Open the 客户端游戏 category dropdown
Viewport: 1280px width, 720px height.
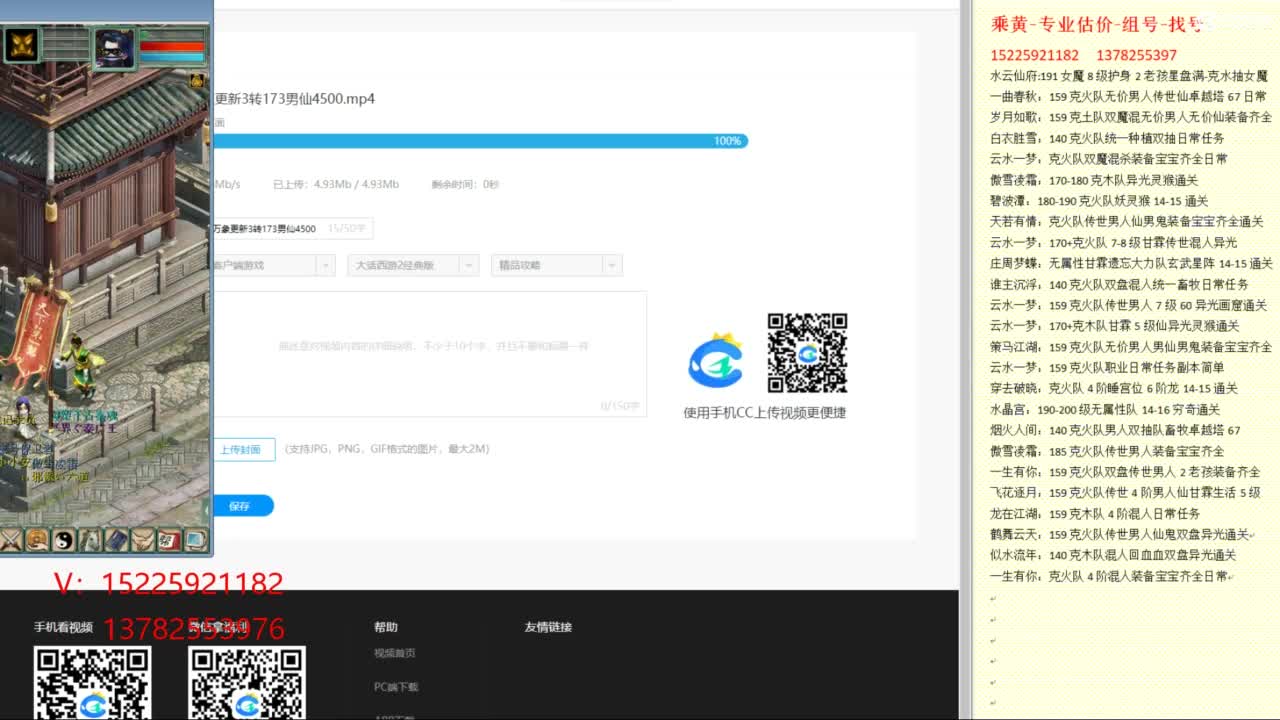273,265
